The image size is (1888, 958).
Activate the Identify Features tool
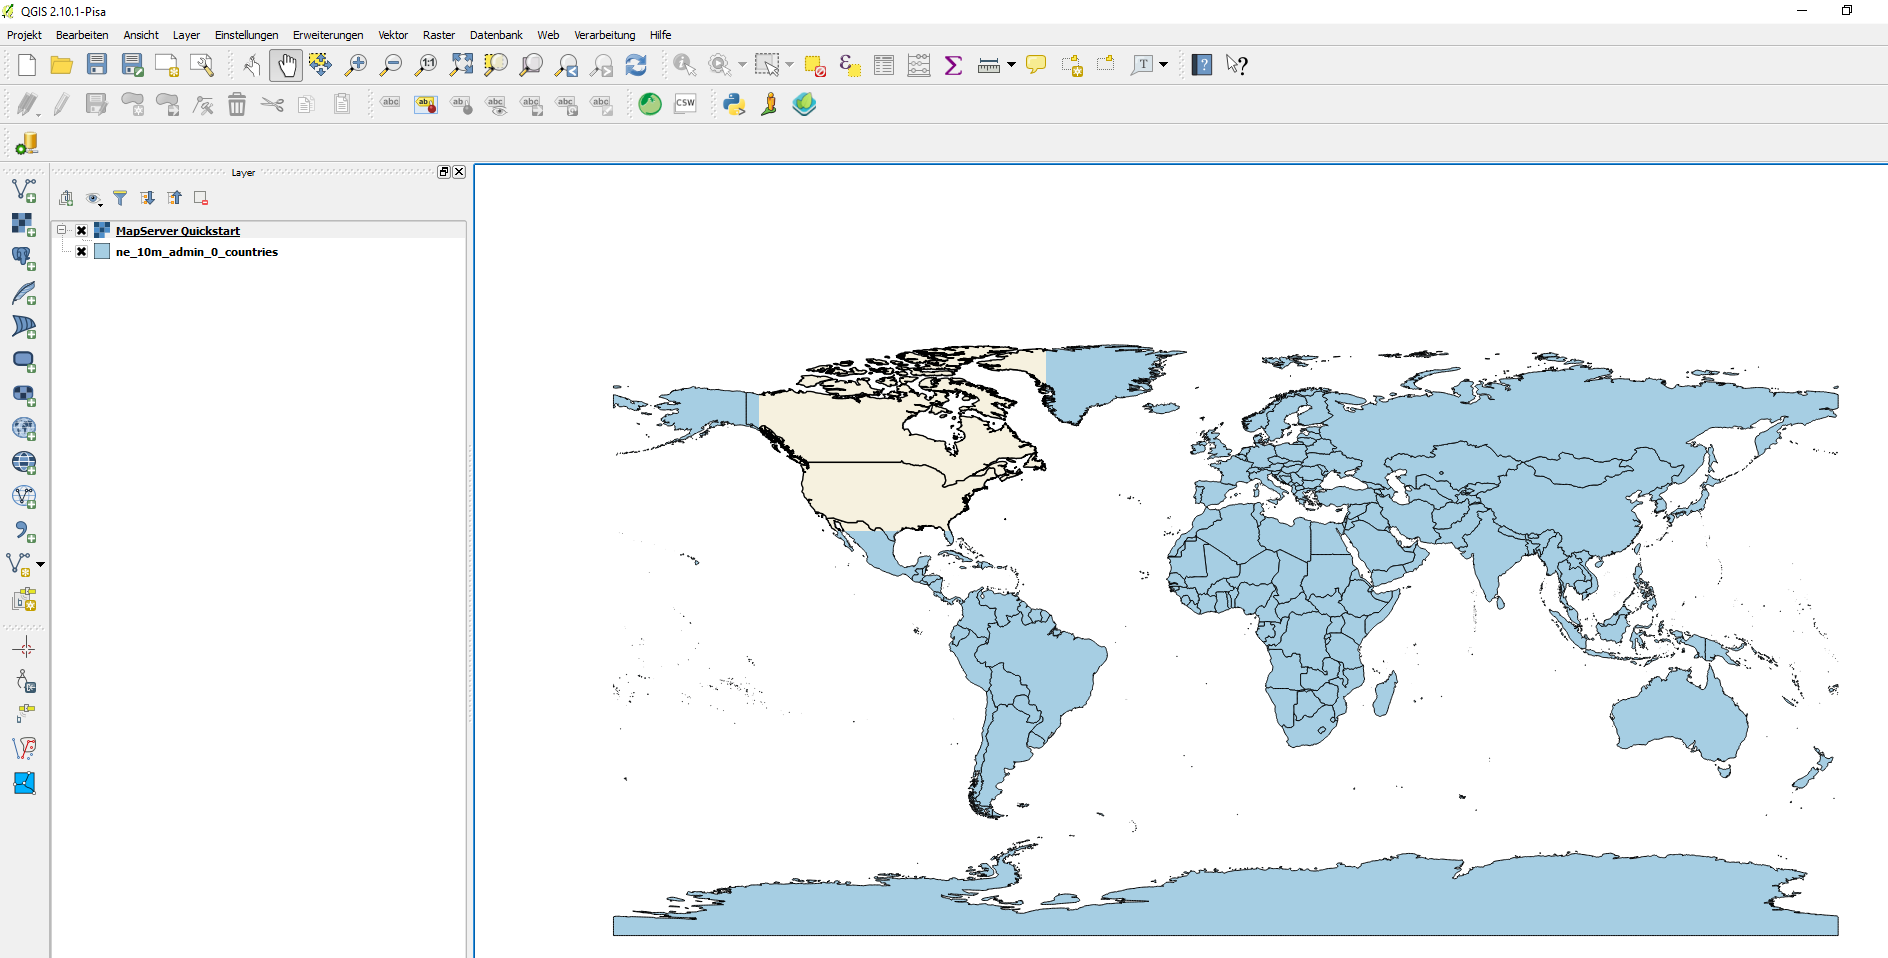685,65
